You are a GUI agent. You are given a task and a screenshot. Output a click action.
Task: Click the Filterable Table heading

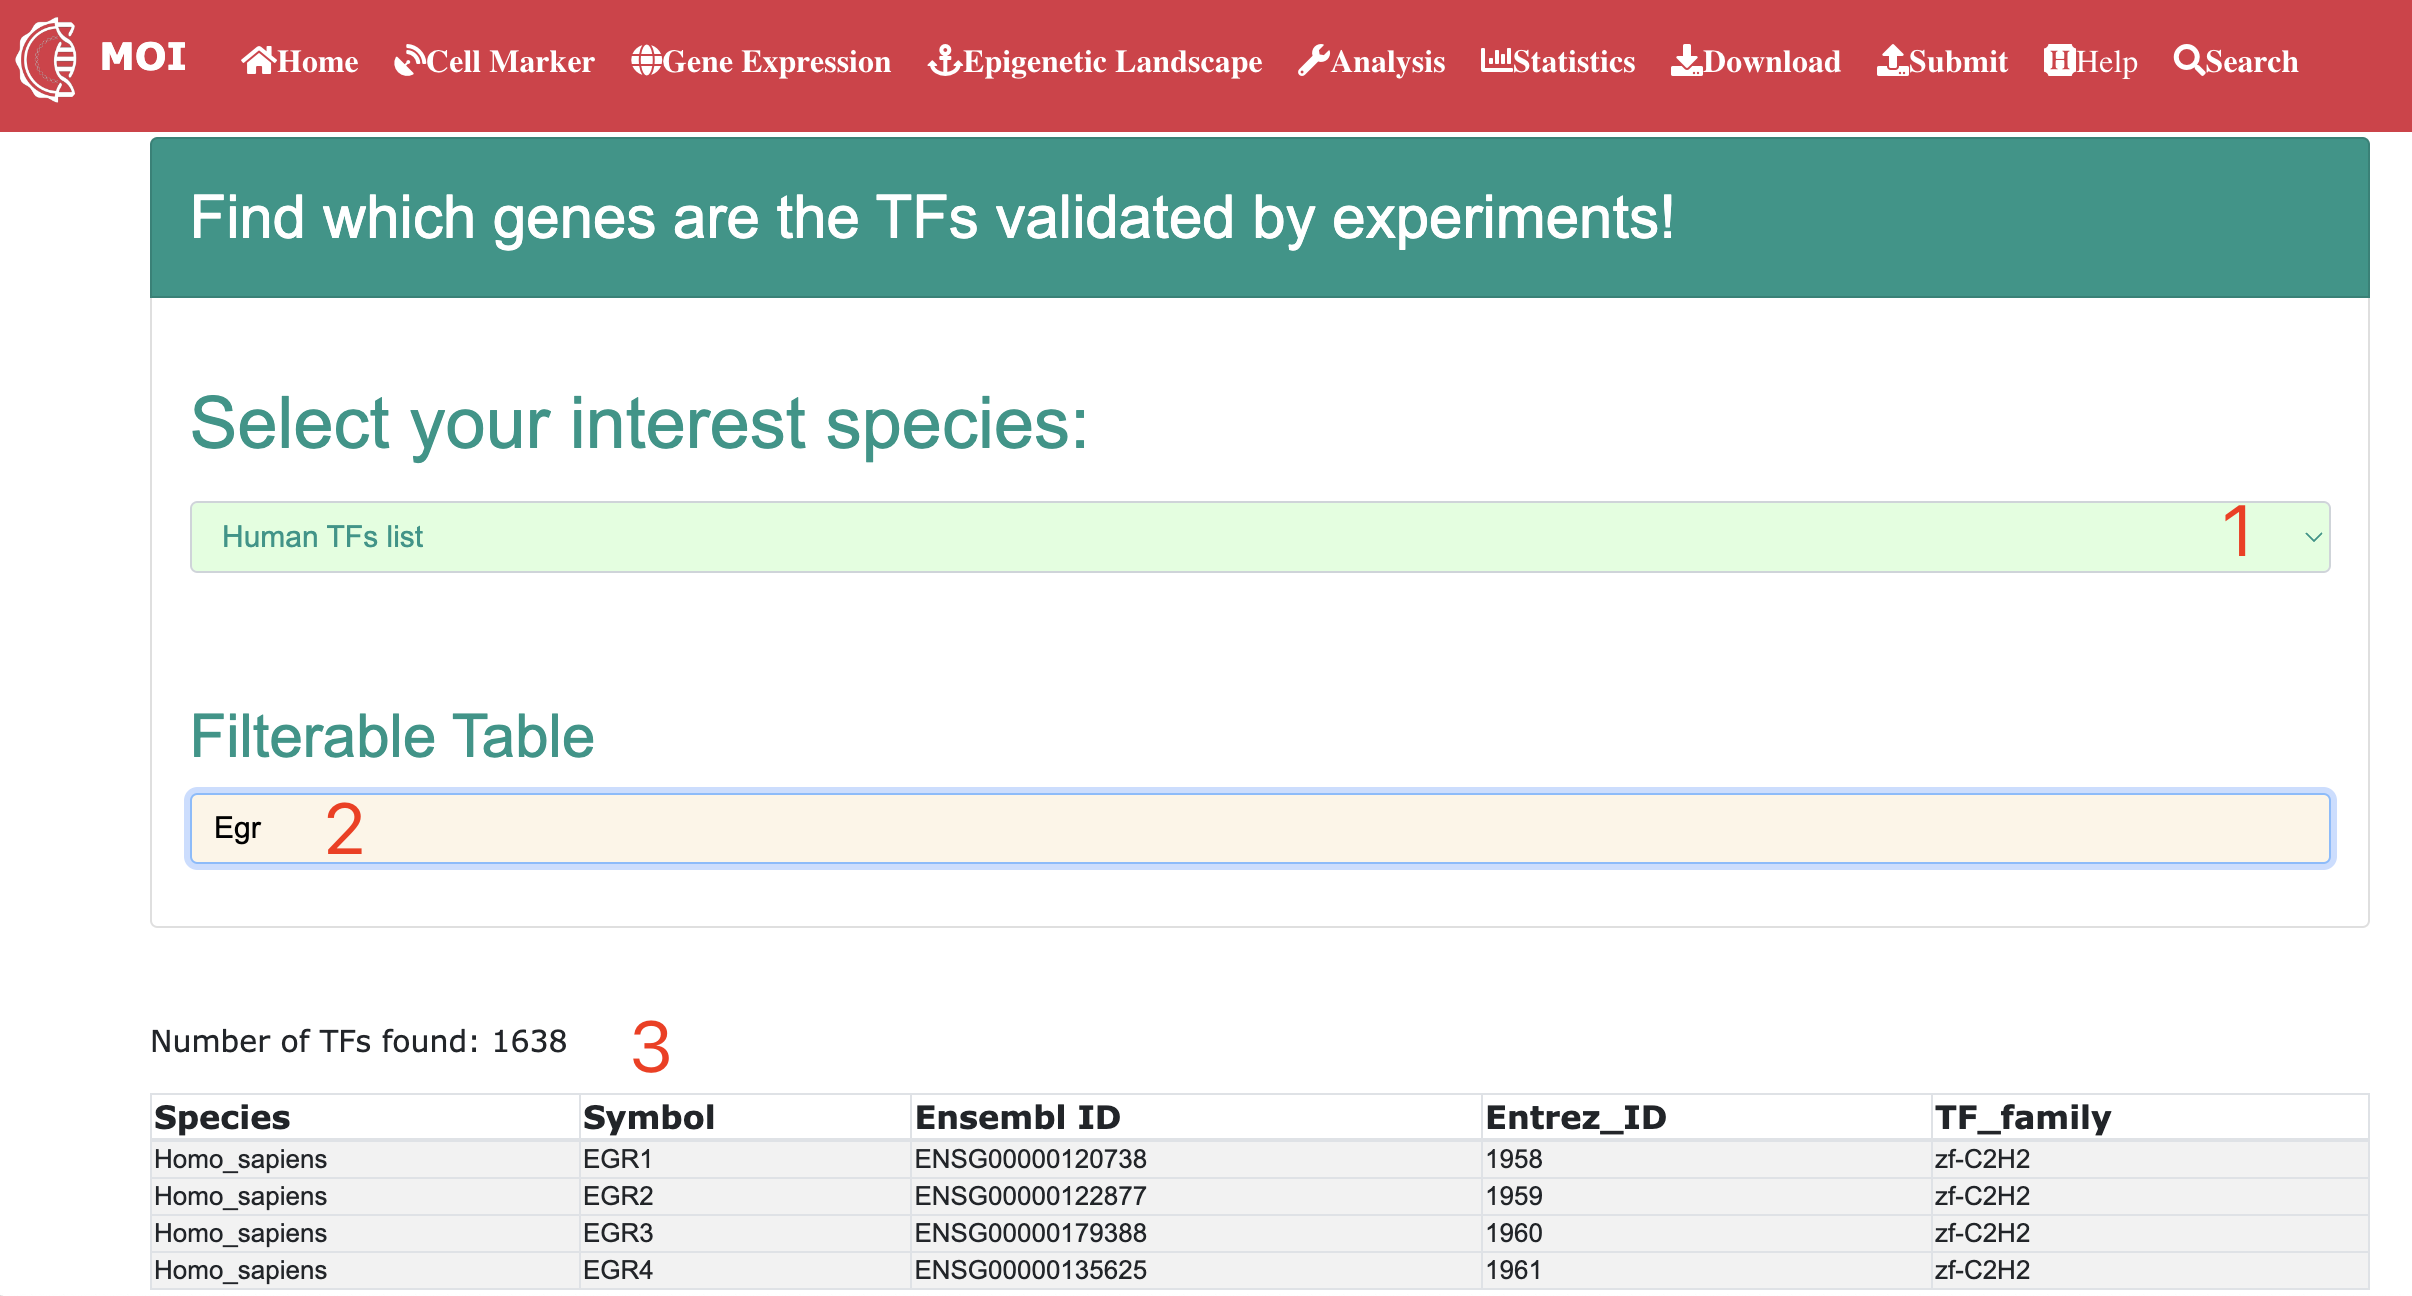(392, 736)
